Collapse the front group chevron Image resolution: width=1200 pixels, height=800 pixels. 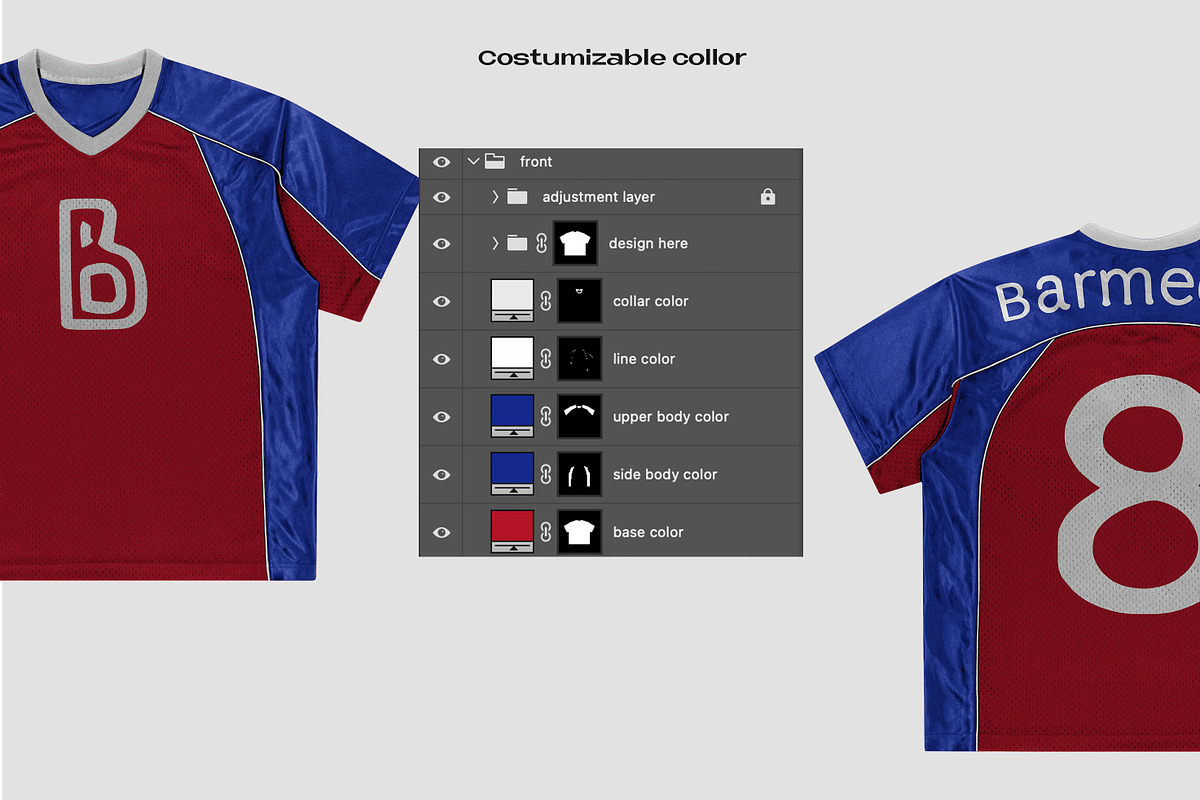click(x=474, y=161)
